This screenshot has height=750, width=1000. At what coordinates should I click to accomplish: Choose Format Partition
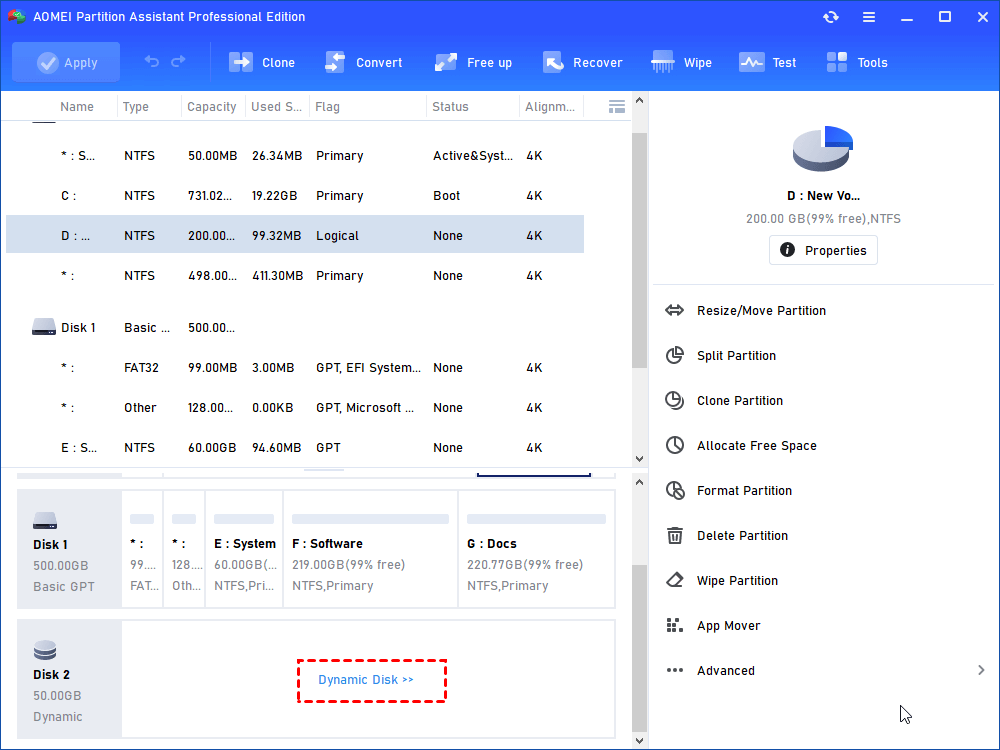[x=744, y=490]
